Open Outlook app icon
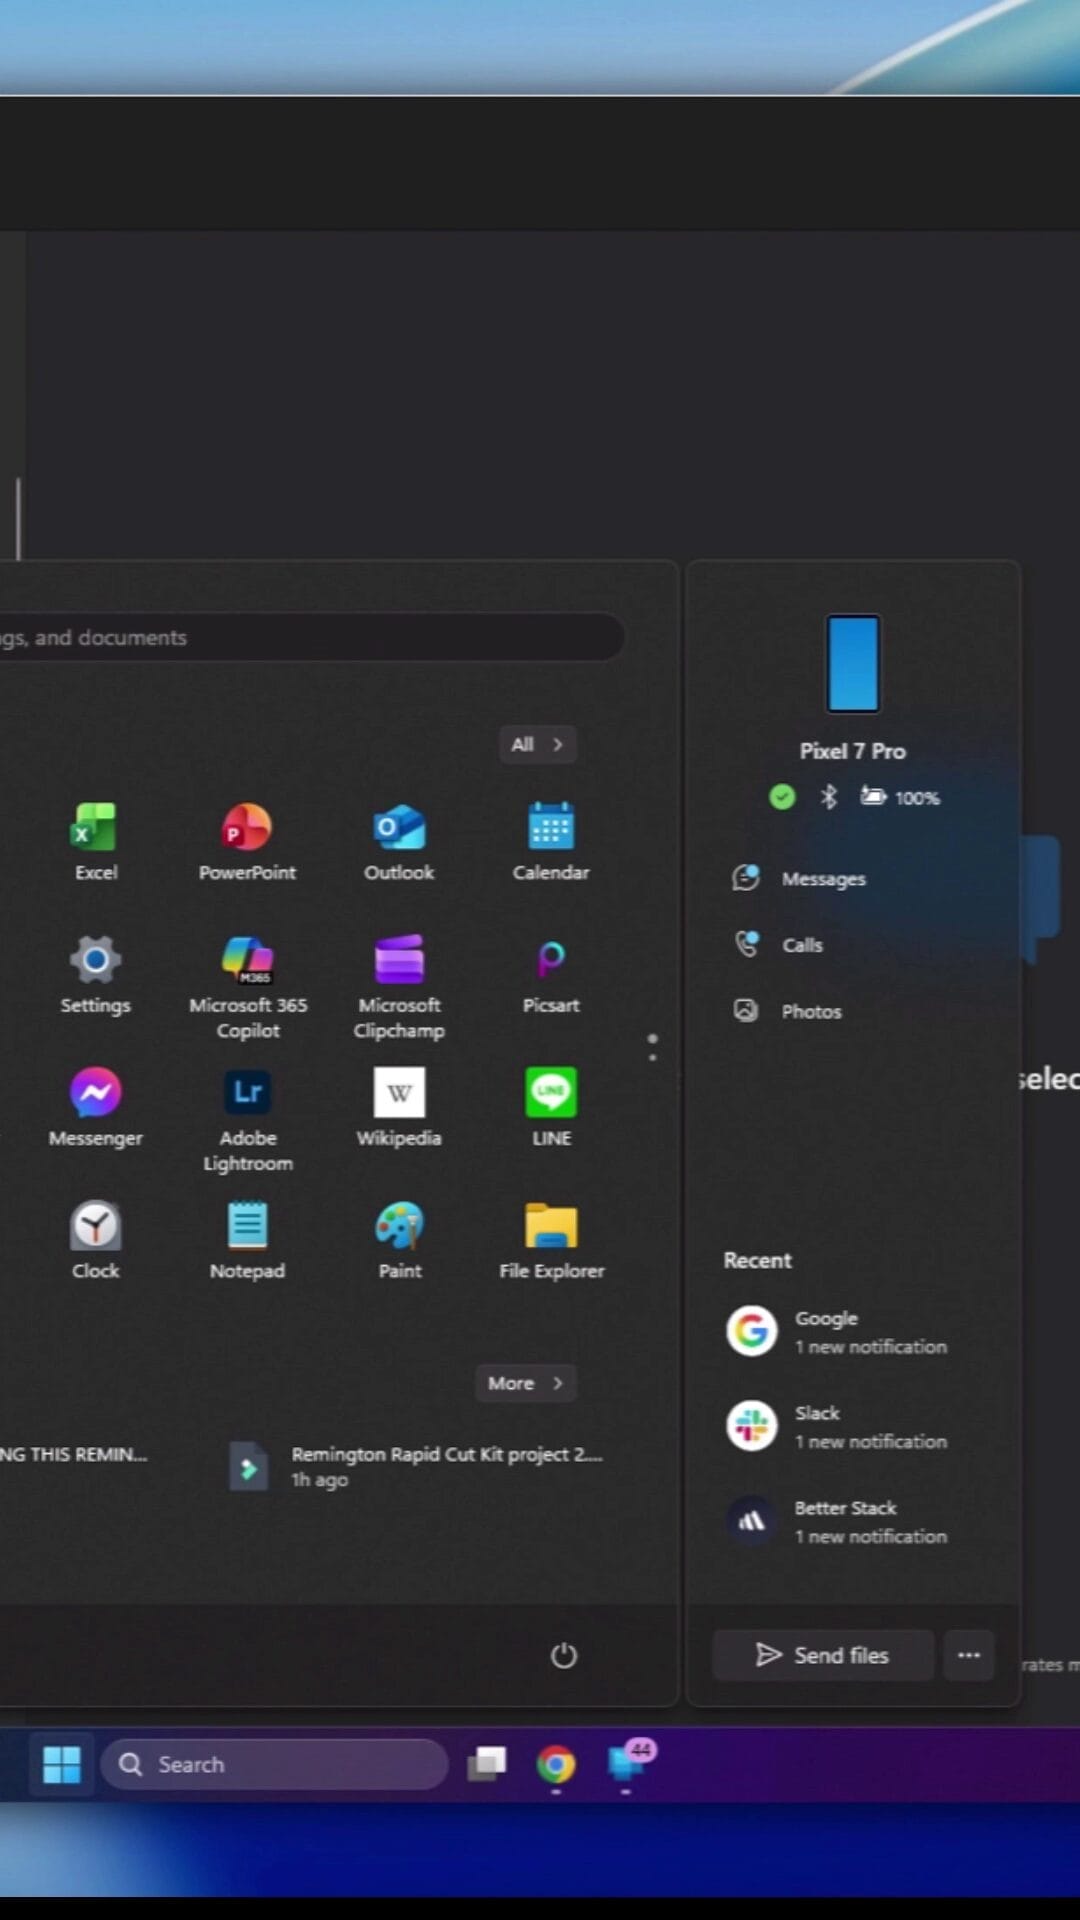The height and width of the screenshot is (1920, 1080). (399, 842)
